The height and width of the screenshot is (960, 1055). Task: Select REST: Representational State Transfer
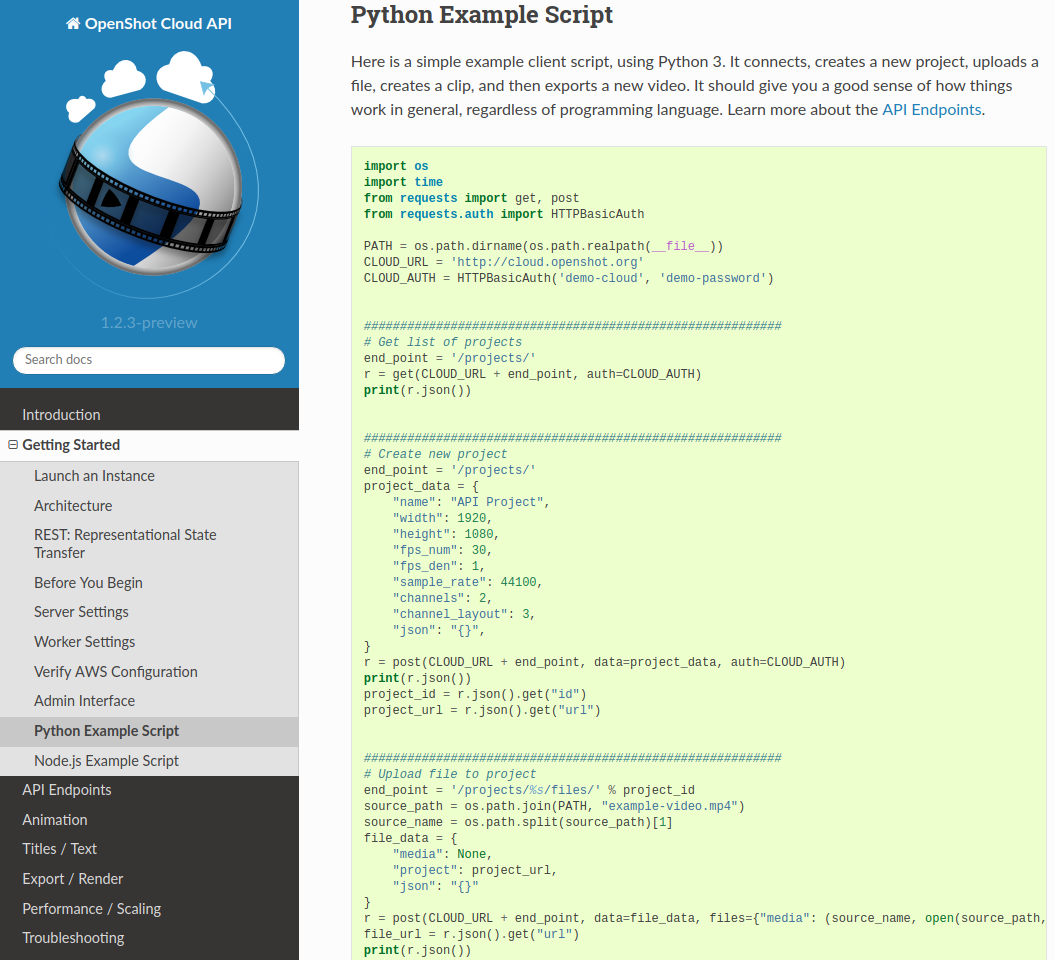[x=125, y=544]
